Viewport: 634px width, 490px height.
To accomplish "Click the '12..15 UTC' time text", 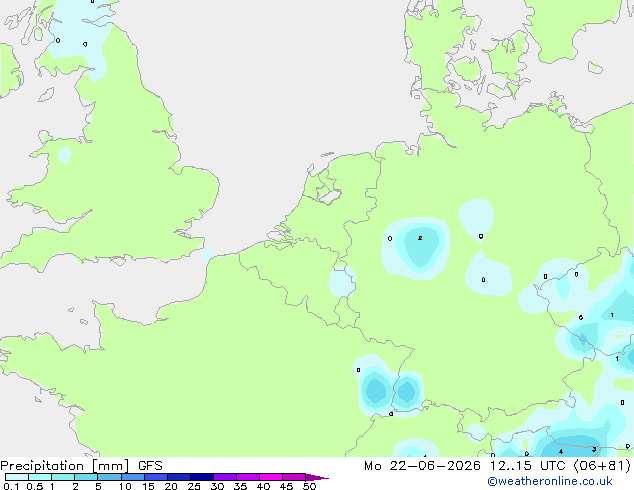I will [527, 466].
